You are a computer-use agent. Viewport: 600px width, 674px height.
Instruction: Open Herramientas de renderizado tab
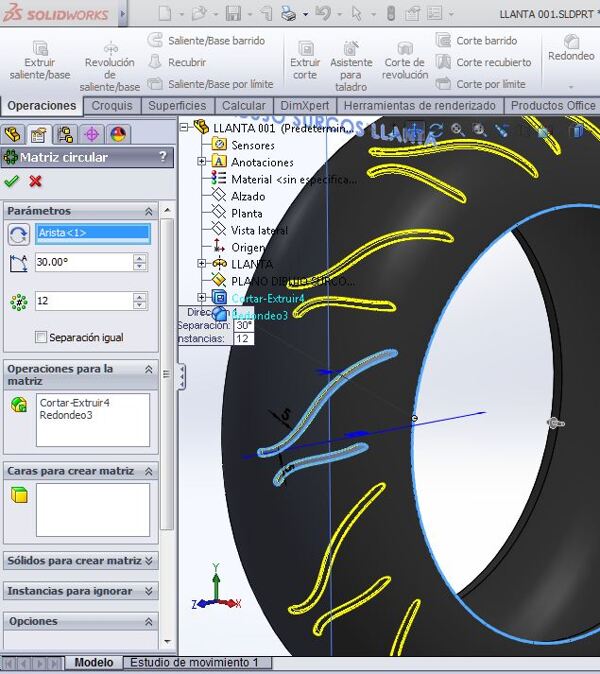pyautogui.click(x=419, y=106)
